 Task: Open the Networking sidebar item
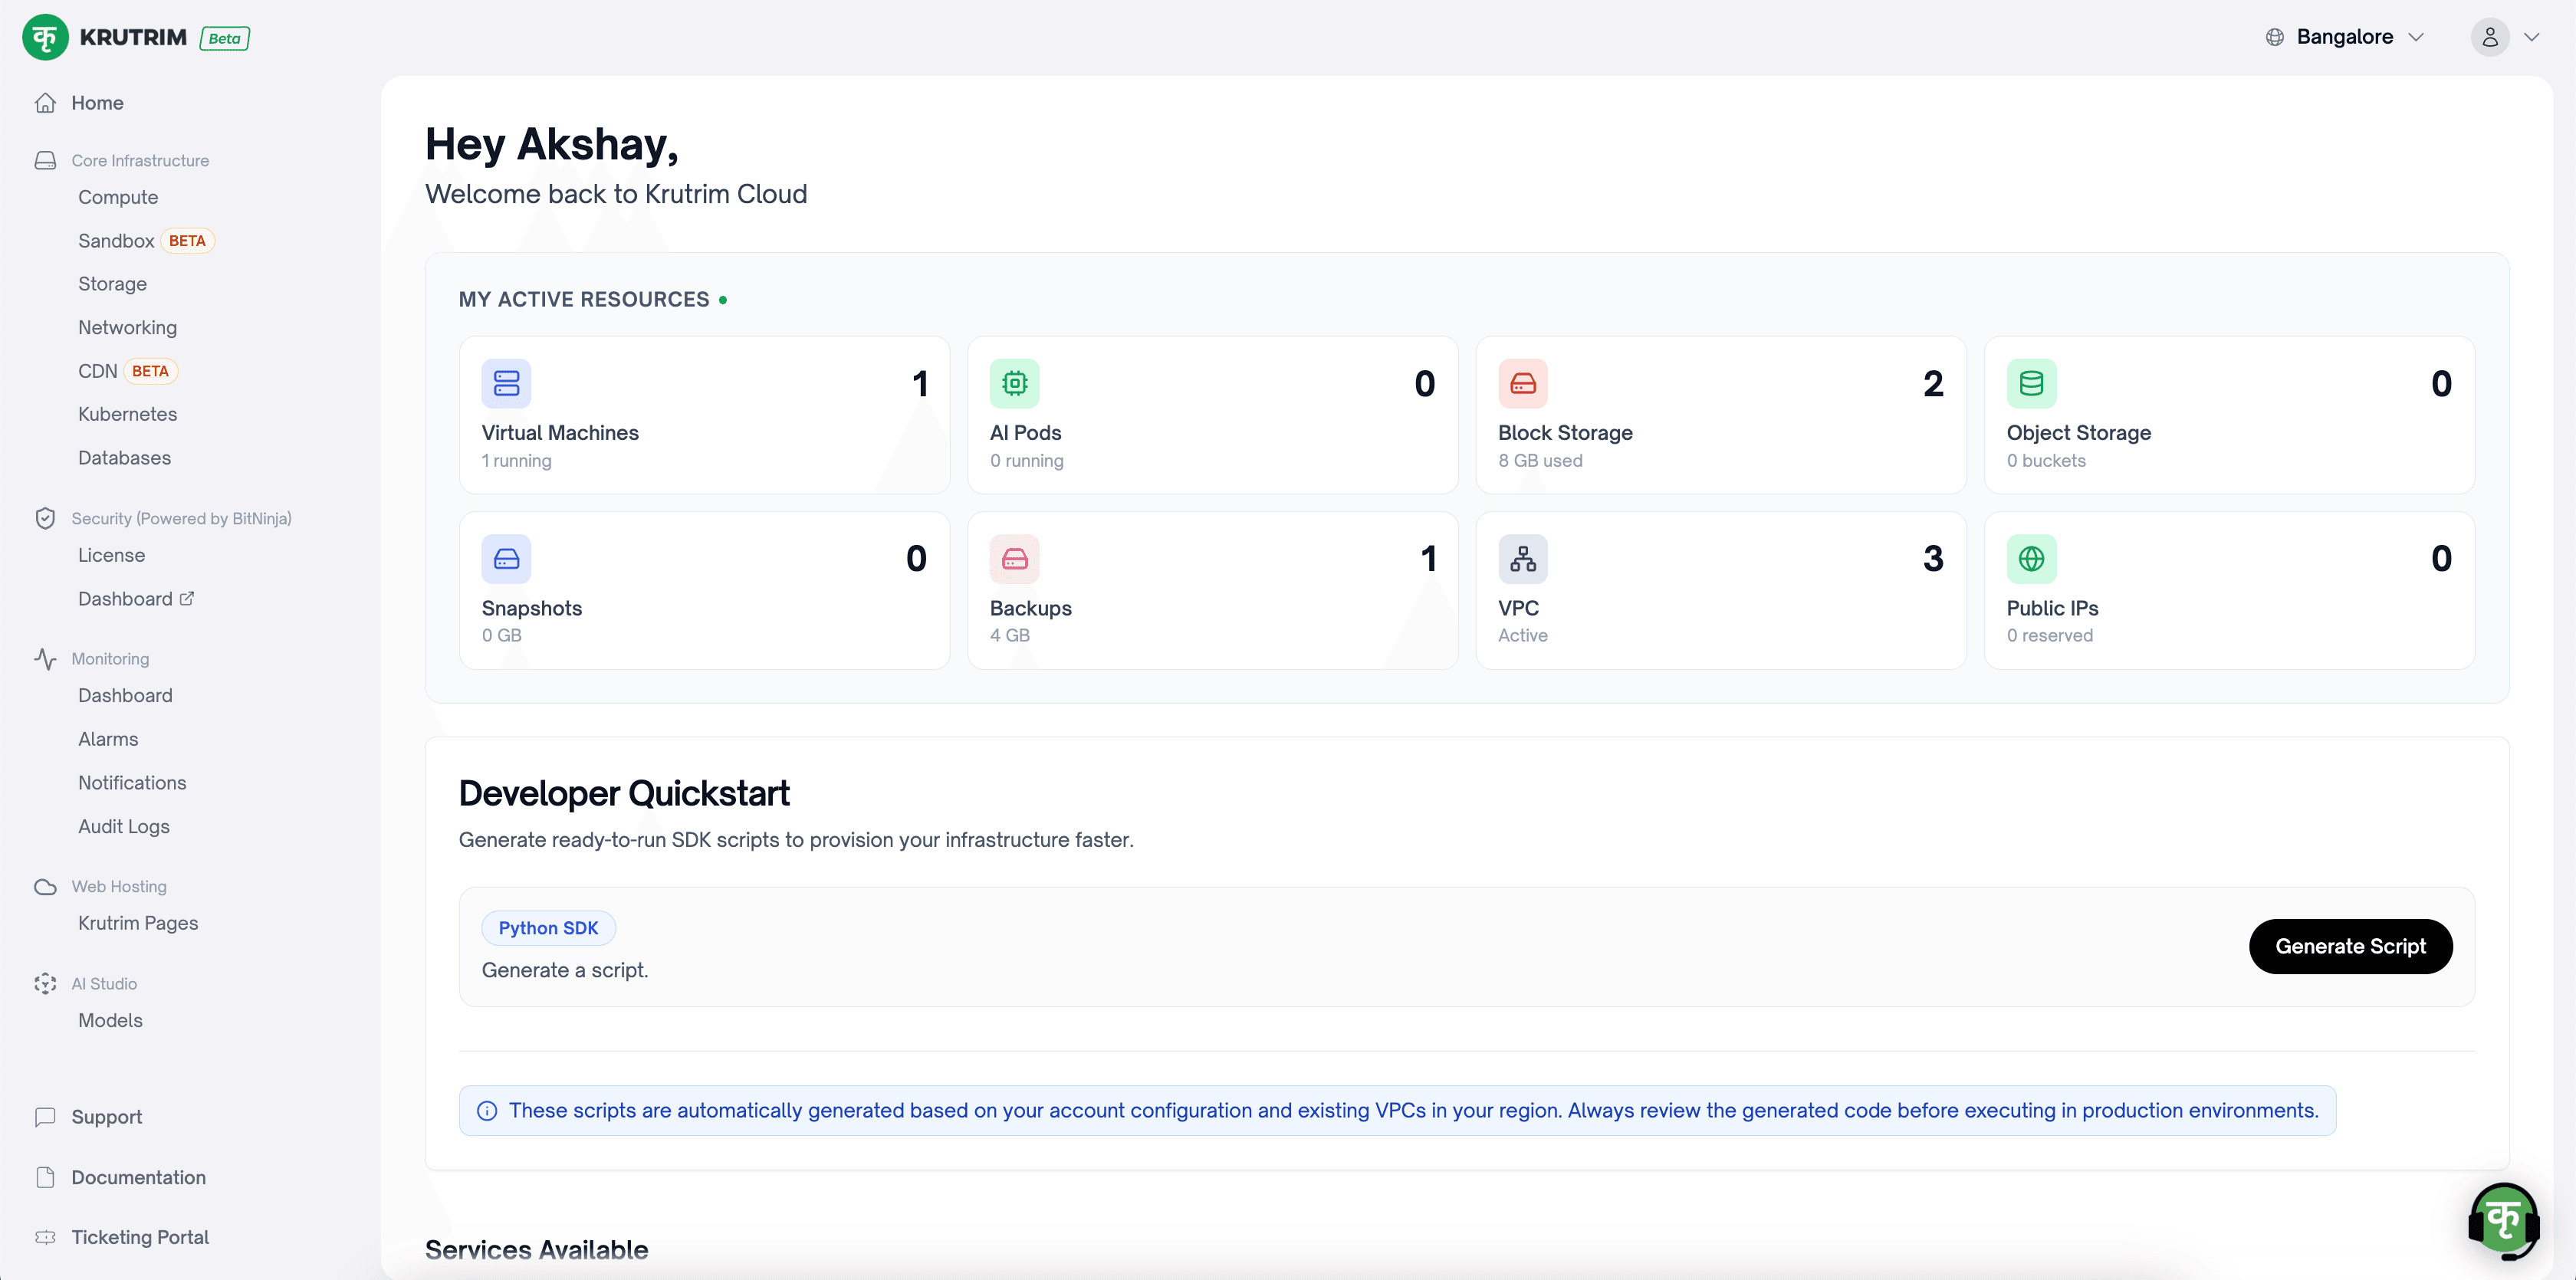click(x=127, y=328)
